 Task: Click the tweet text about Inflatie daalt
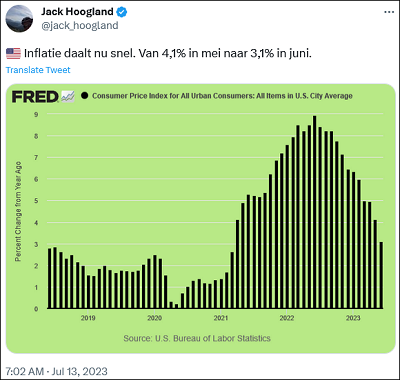point(168,53)
